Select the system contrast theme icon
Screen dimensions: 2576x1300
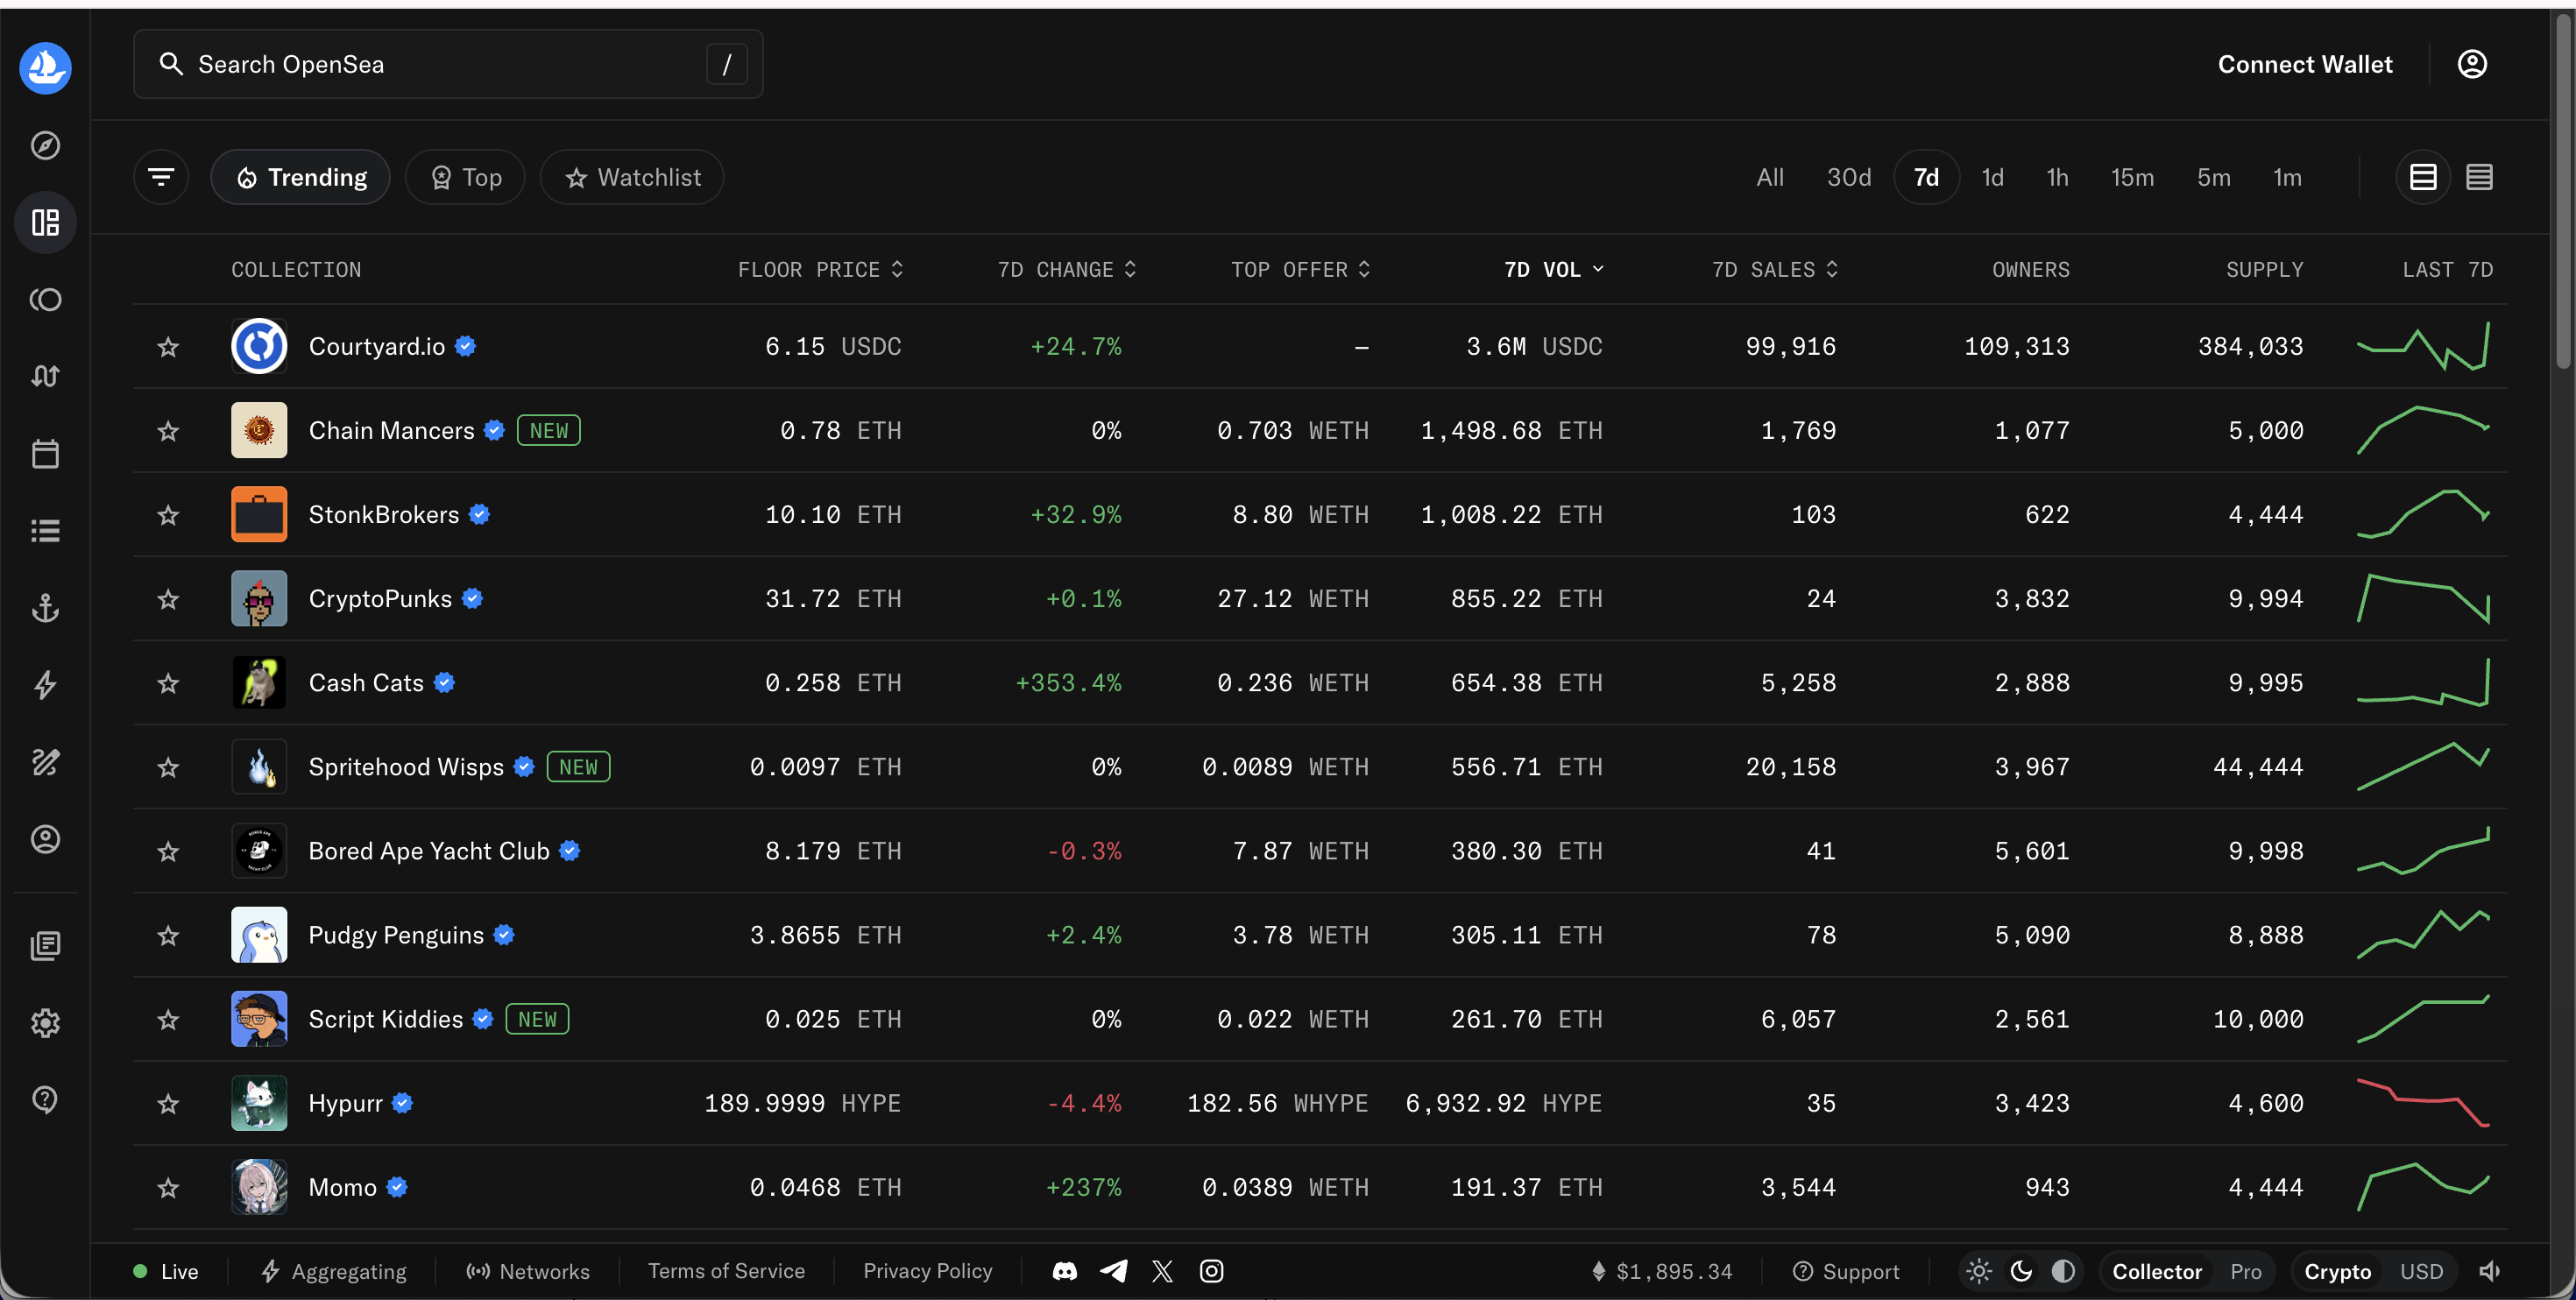coord(2063,1271)
